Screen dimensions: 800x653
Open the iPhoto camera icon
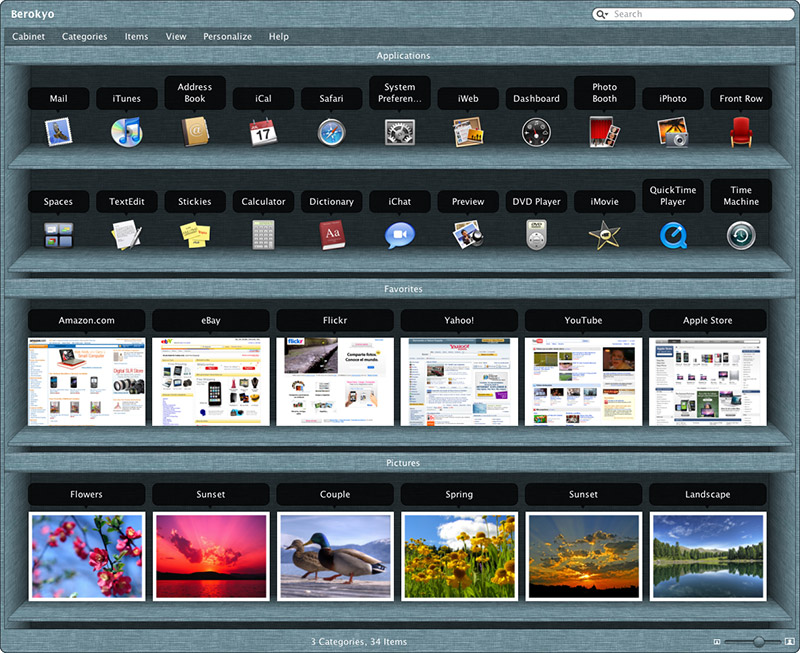[x=673, y=132]
